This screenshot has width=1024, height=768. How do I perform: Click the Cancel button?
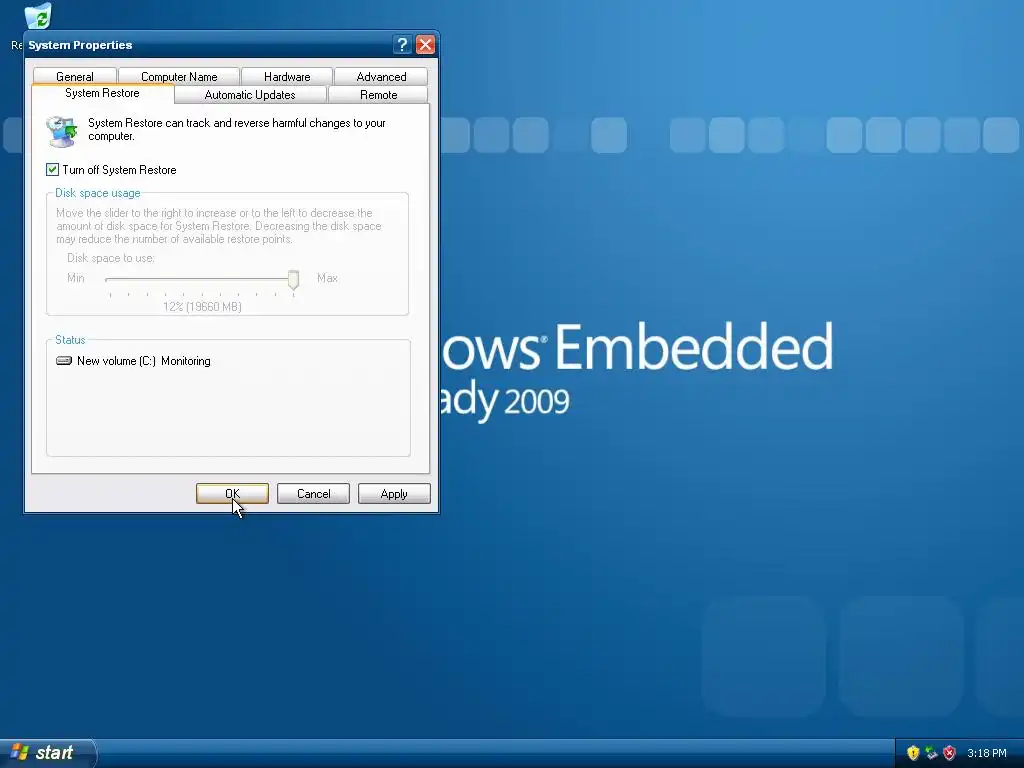313,494
